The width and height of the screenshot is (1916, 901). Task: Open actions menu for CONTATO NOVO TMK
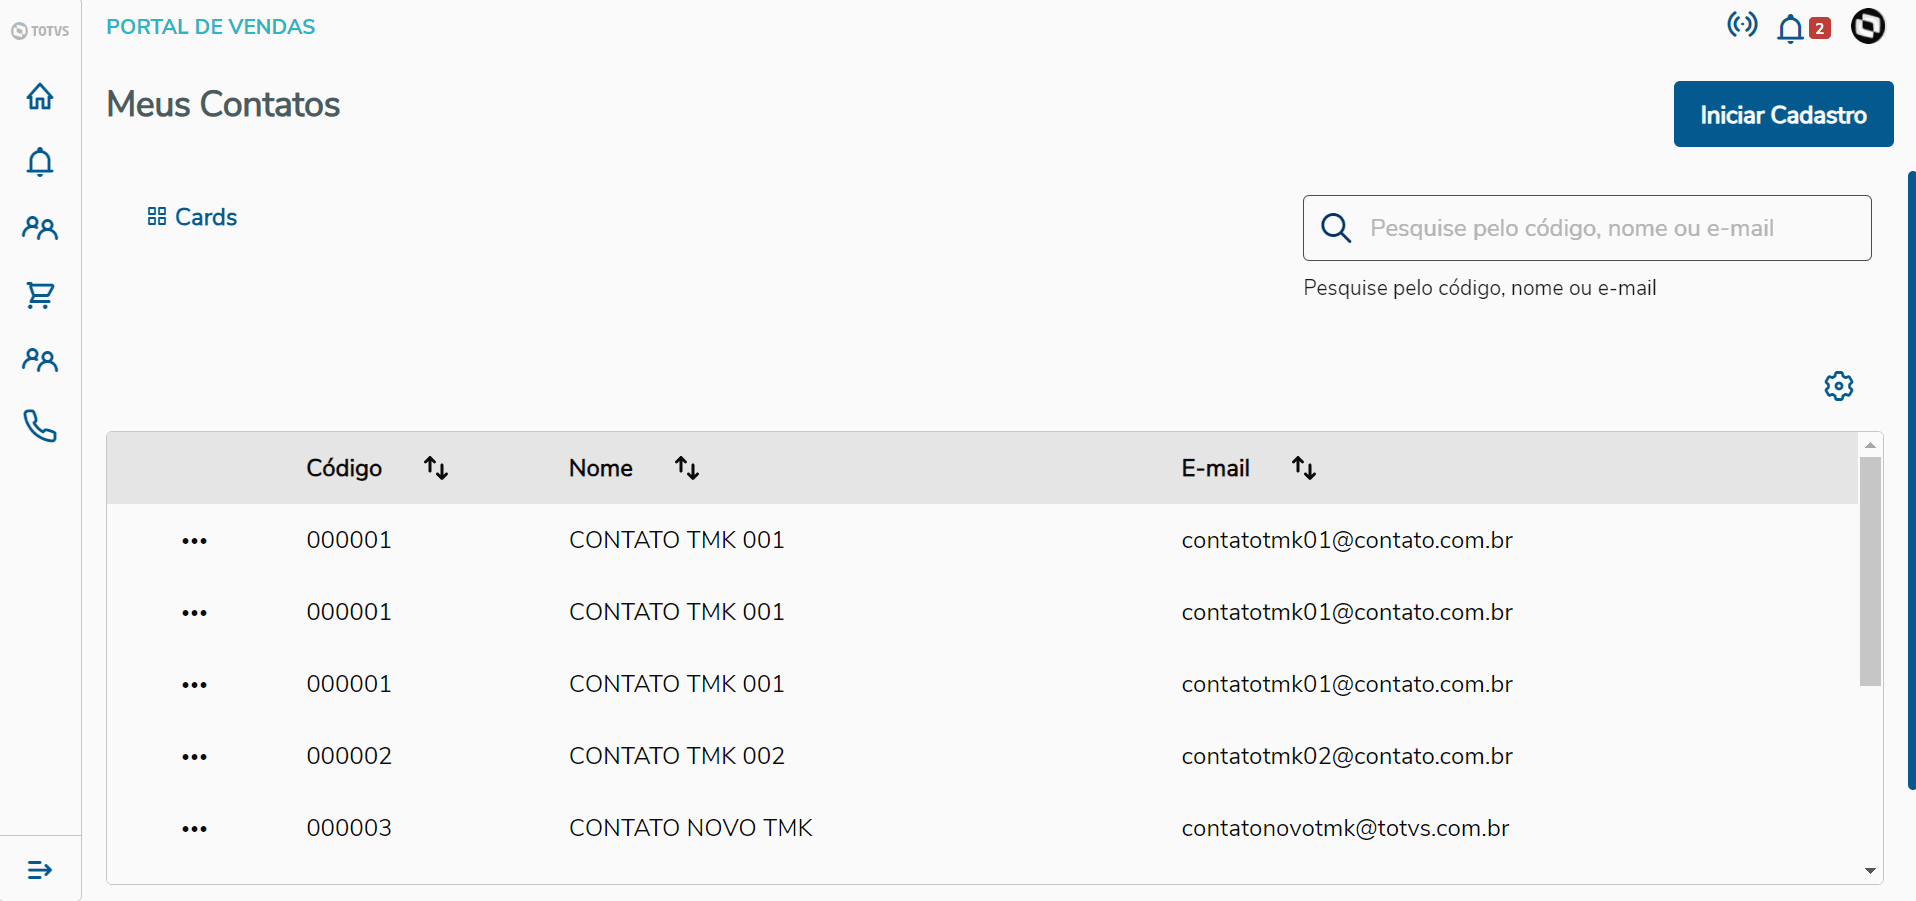(x=194, y=829)
